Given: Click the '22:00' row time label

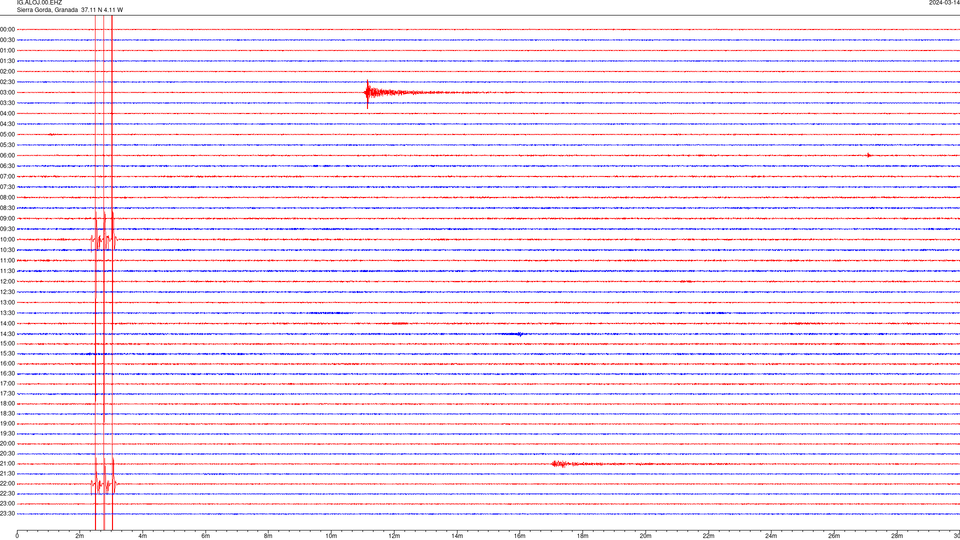Looking at the screenshot, I should pos(7,484).
